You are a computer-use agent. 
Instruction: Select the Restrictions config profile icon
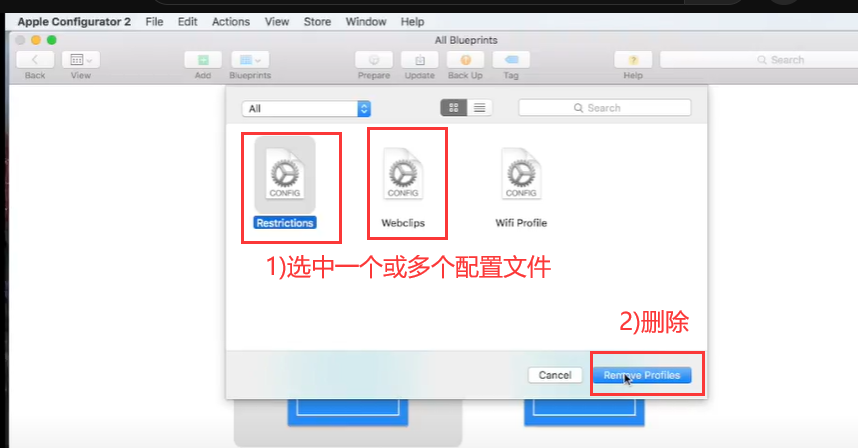285,174
